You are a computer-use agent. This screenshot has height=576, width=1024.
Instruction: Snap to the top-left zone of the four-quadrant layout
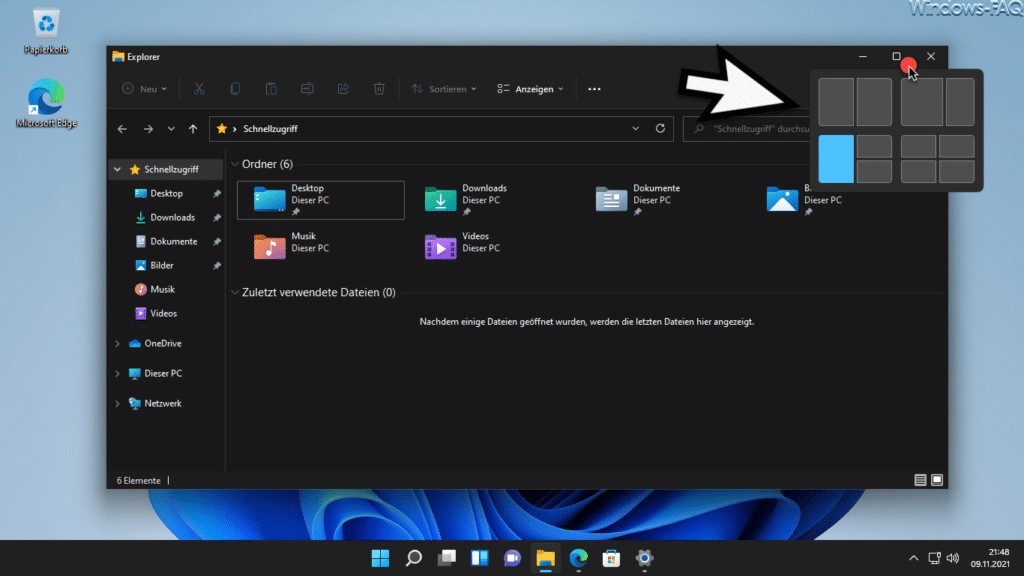click(918, 146)
